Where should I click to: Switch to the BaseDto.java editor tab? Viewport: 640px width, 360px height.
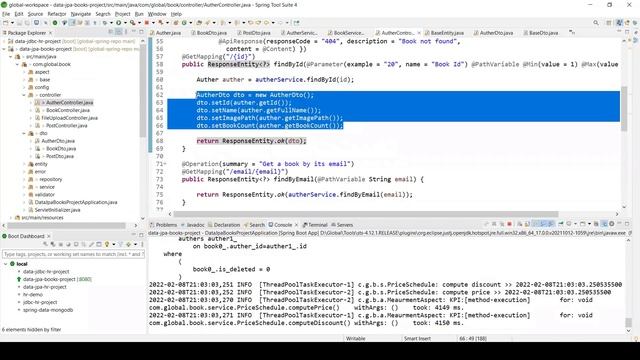point(543,33)
